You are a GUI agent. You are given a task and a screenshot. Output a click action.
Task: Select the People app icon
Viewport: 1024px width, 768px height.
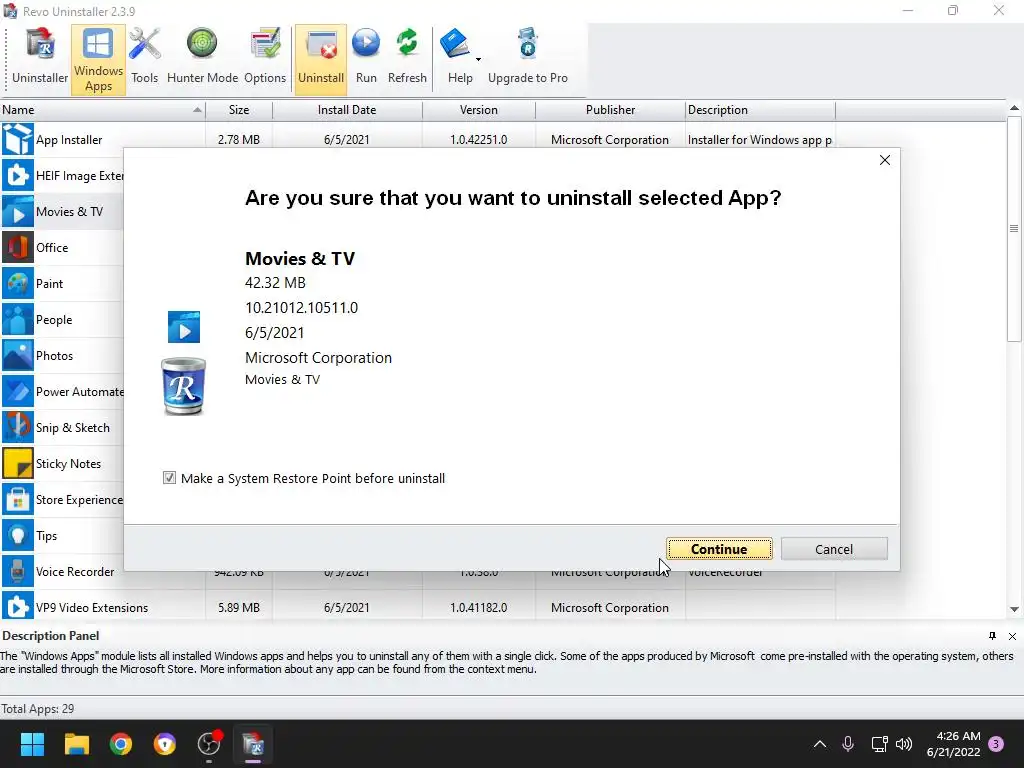(x=18, y=319)
